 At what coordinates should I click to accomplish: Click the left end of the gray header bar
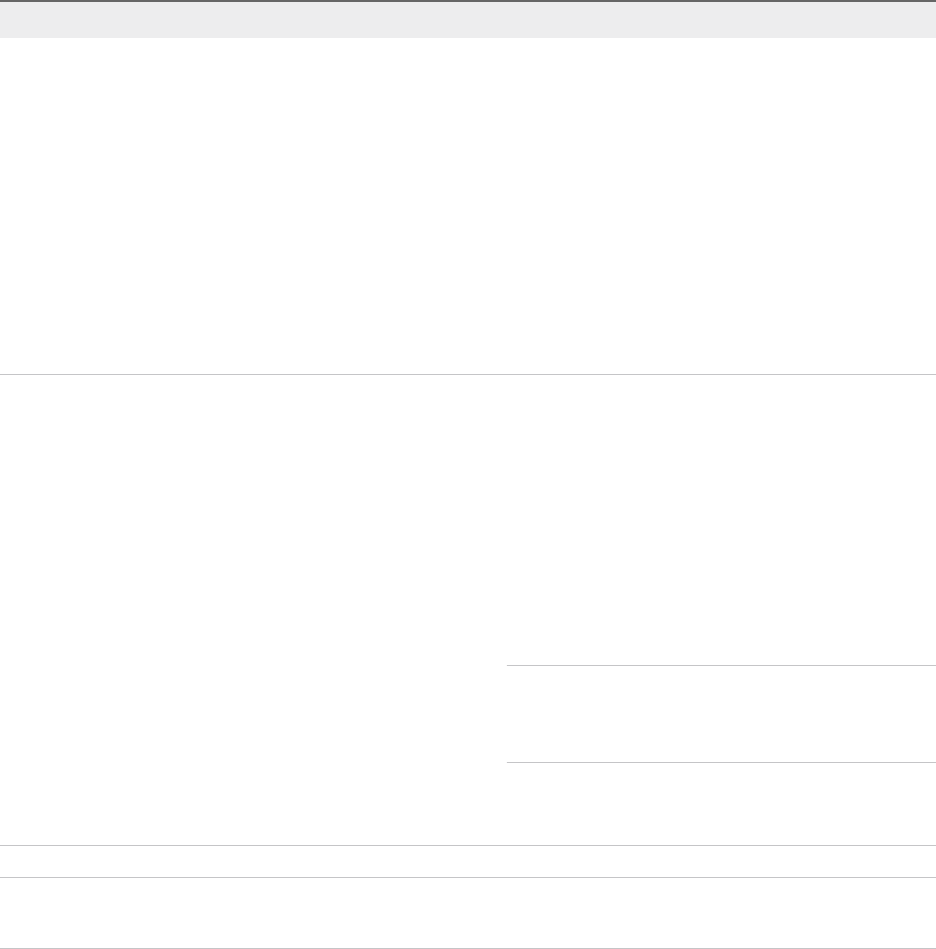pyautogui.click(x=20, y=20)
